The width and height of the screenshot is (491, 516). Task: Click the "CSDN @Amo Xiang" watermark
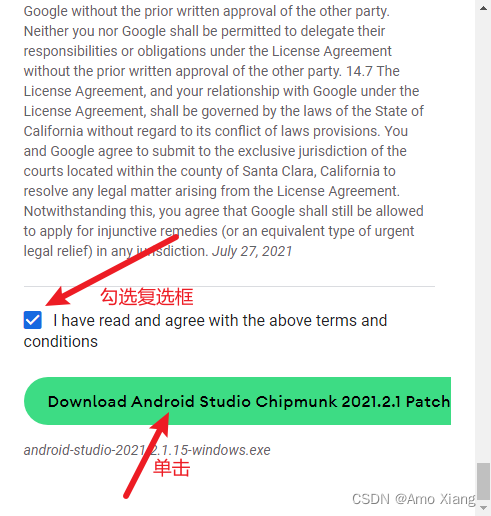[x=414, y=499]
